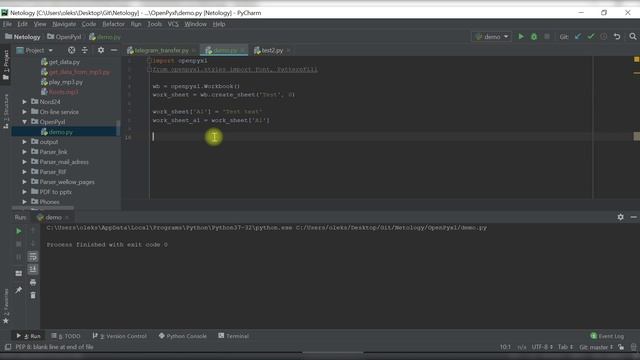640x360 pixels.
Task: Restore layout icon in Run sidebar
Action: point(18,273)
